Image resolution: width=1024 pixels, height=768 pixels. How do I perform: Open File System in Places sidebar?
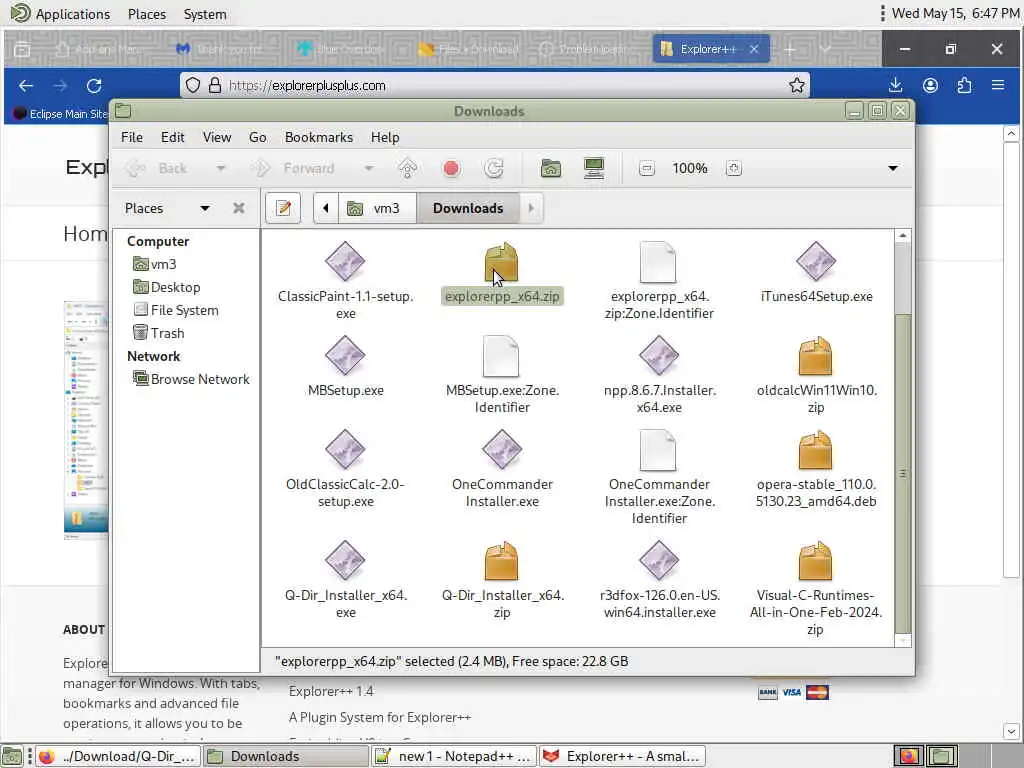pos(175,310)
